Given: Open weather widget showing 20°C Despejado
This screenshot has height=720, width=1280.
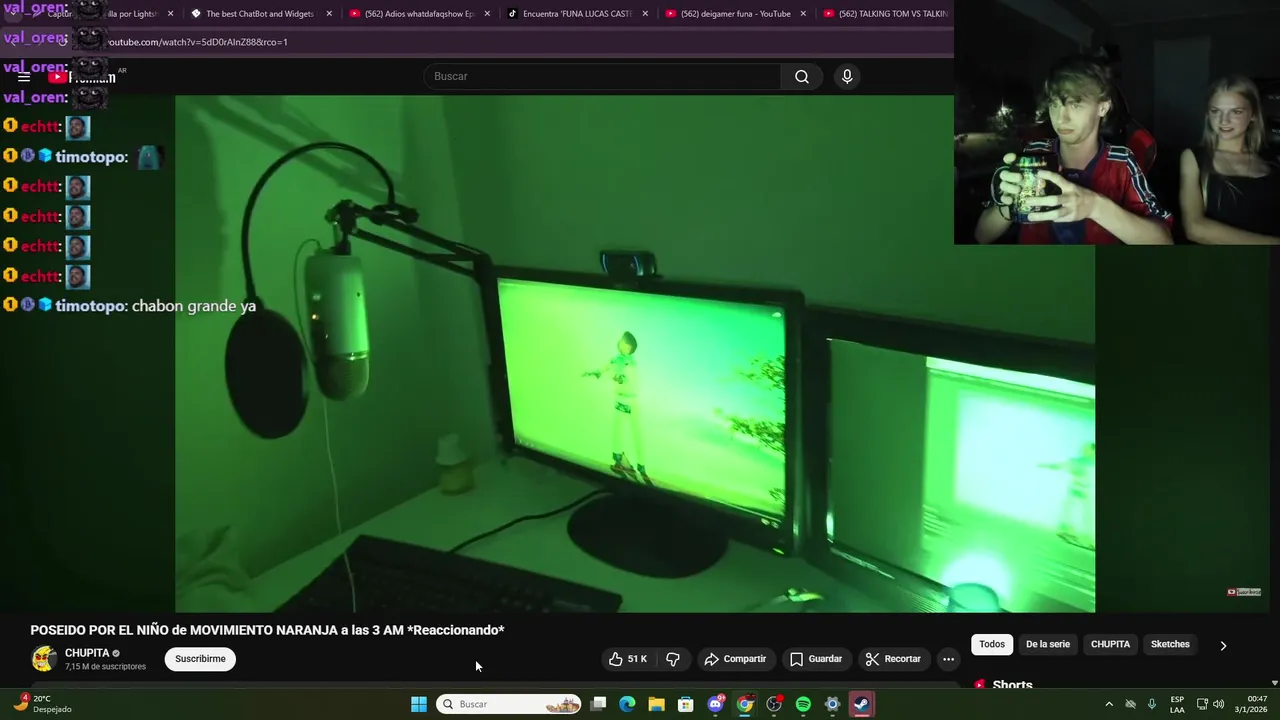Looking at the screenshot, I should pyautogui.click(x=44, y=704).
